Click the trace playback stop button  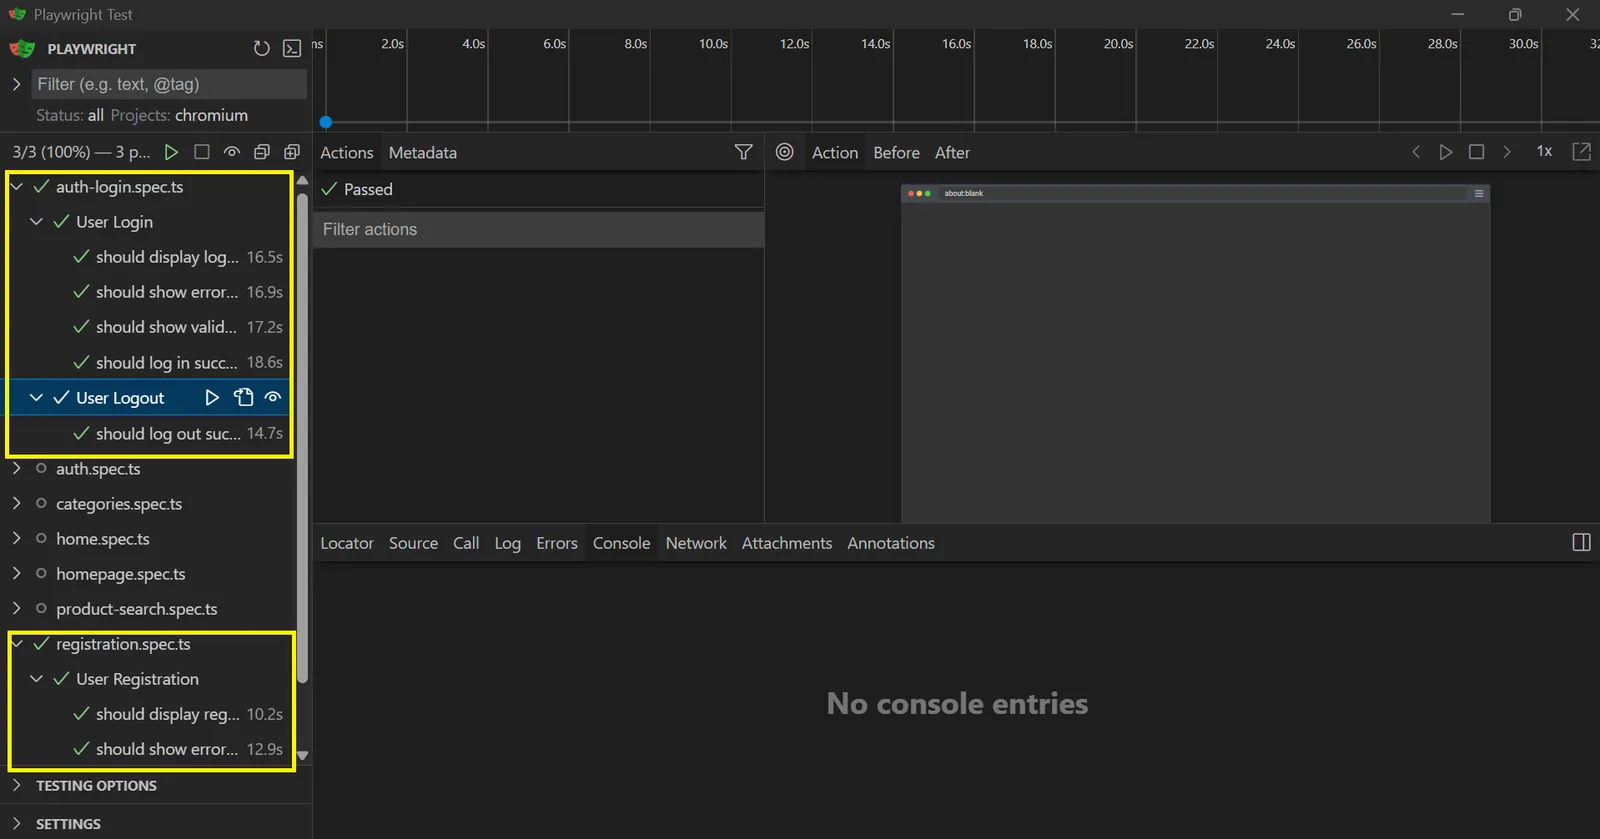click(1476, 152)
